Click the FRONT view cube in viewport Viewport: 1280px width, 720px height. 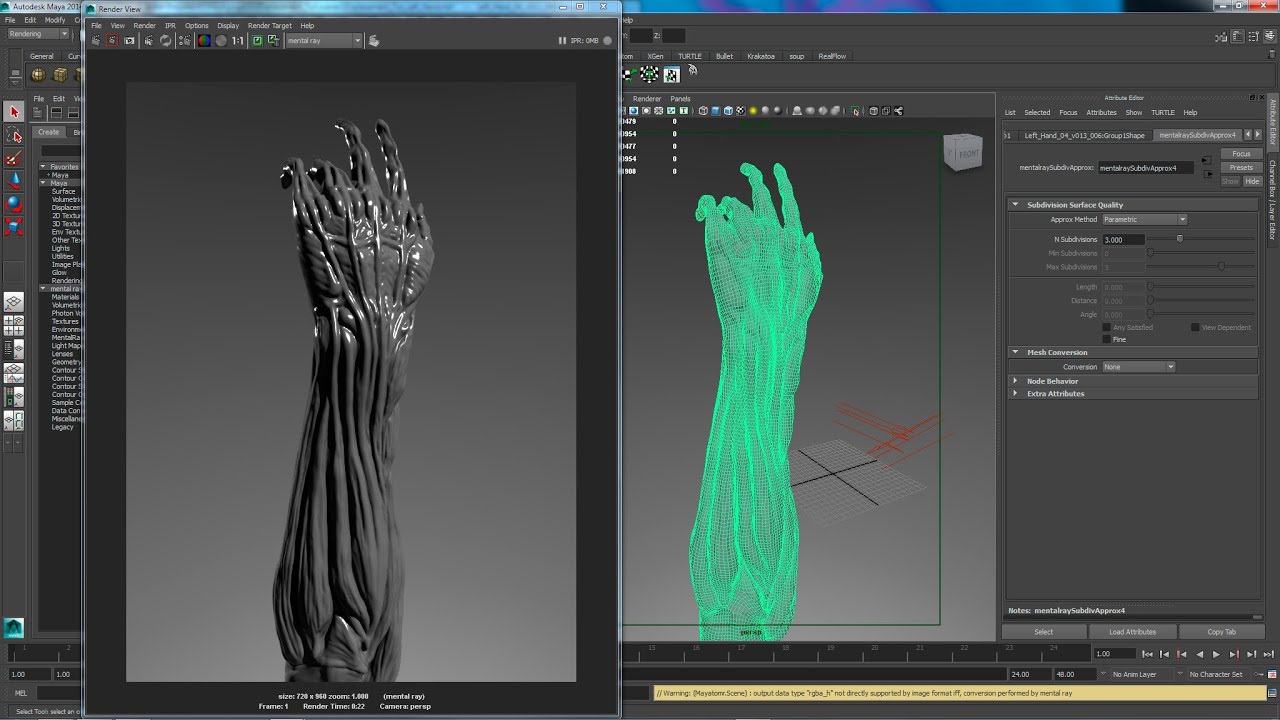click(965, 152)
